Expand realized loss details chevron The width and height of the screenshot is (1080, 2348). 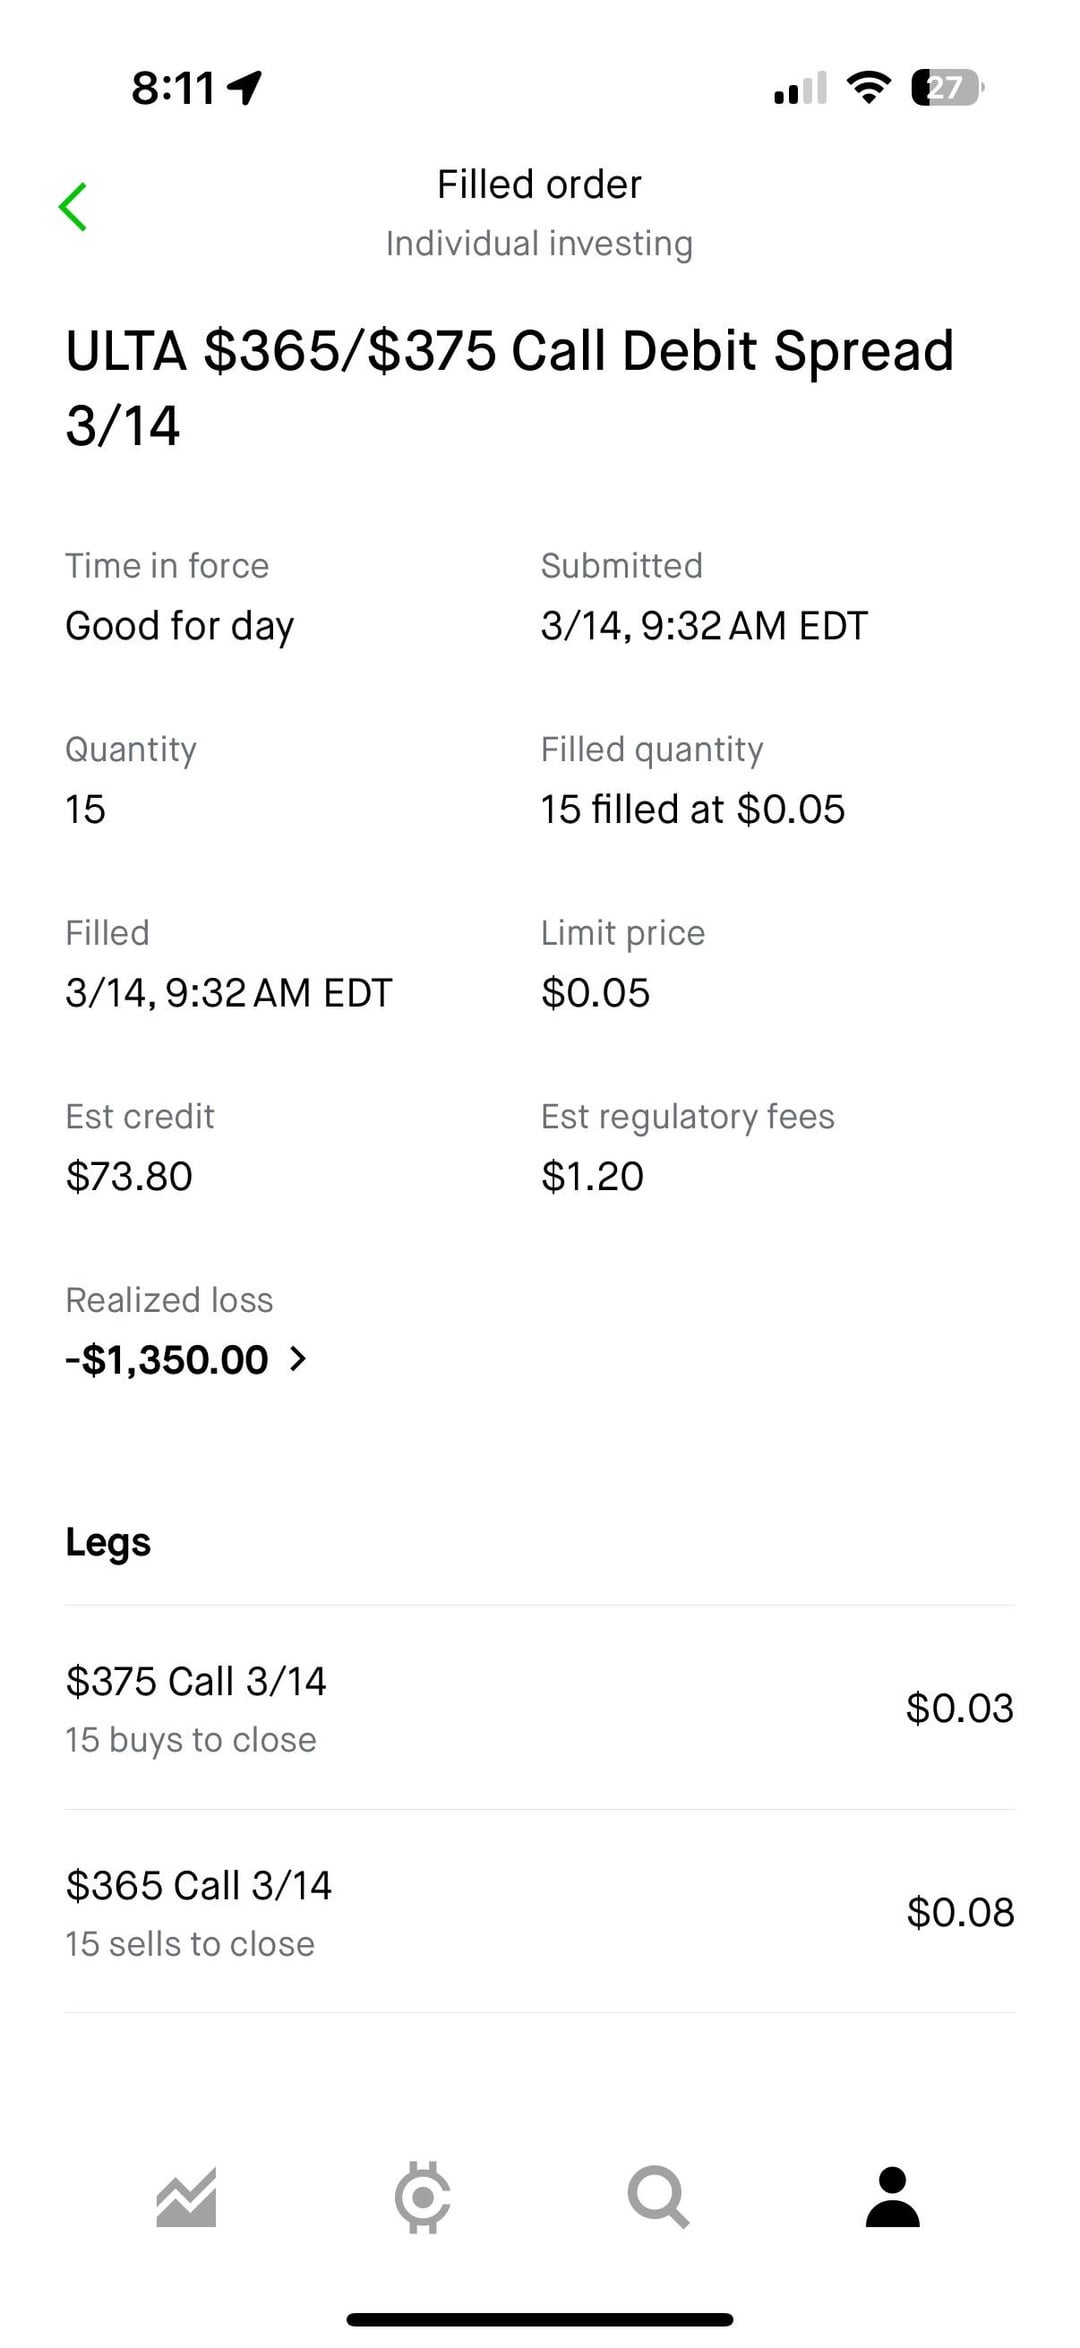coord(298,1359)
